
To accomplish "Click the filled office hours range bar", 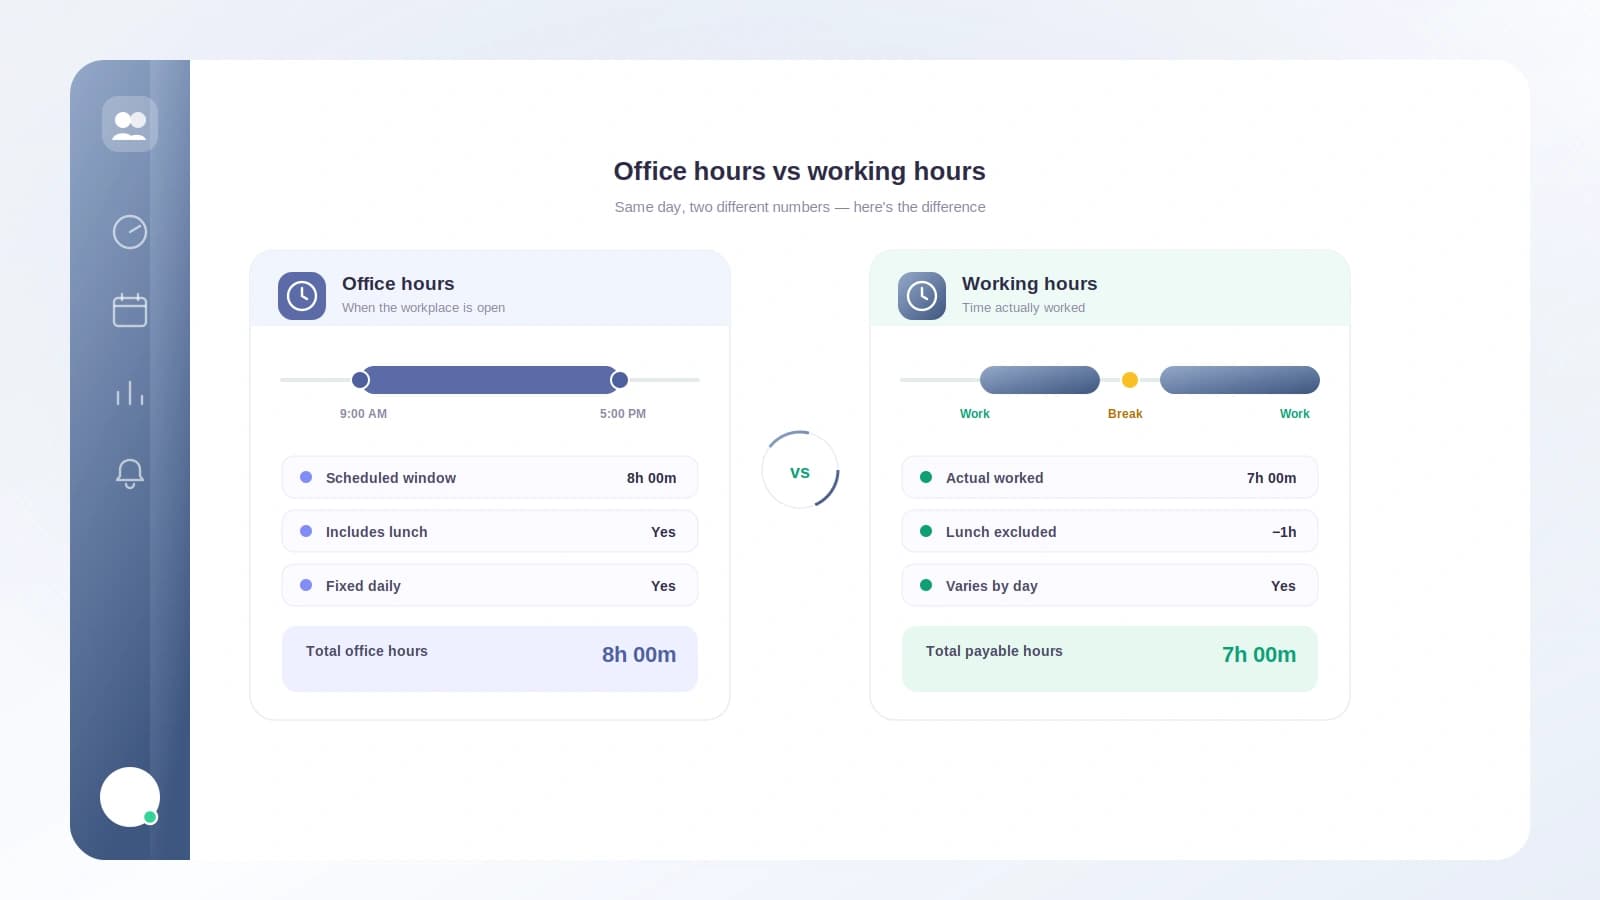I will click(x=490, y=380).
